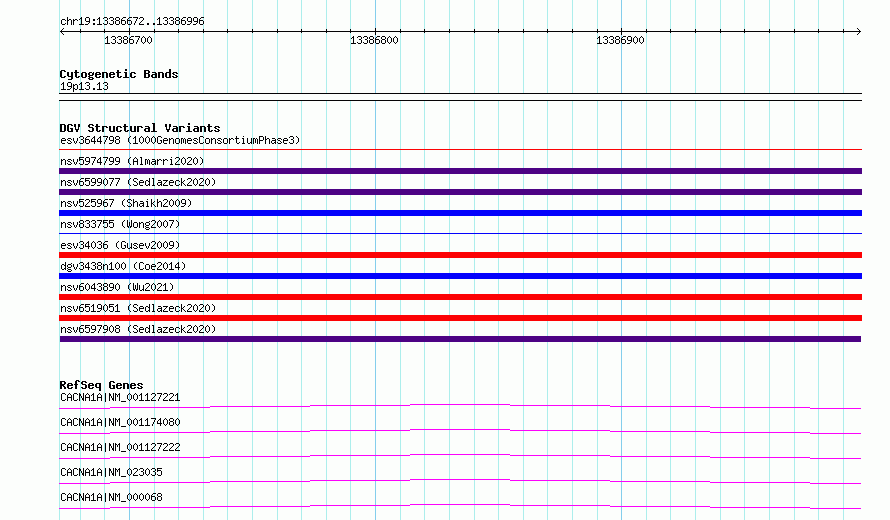
Task: Open variant nsv833755 (Wong2007)
Action: coord(120,224)
